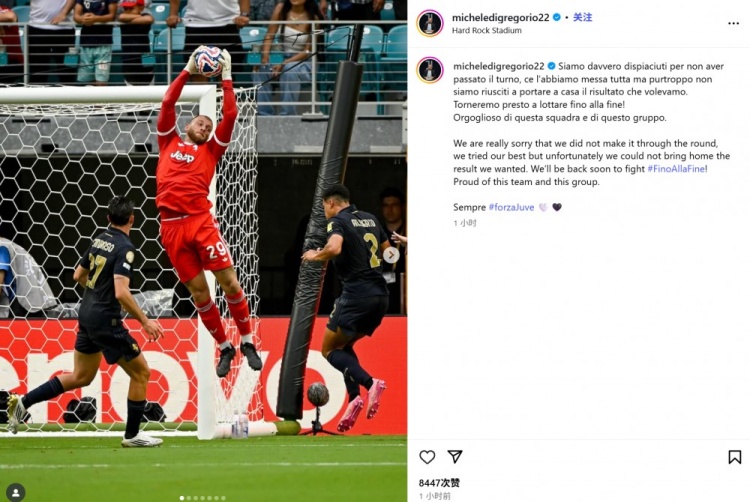Jump to the last carousel dot
Screen dimensions: 750x502
click(x=223, y=498)
